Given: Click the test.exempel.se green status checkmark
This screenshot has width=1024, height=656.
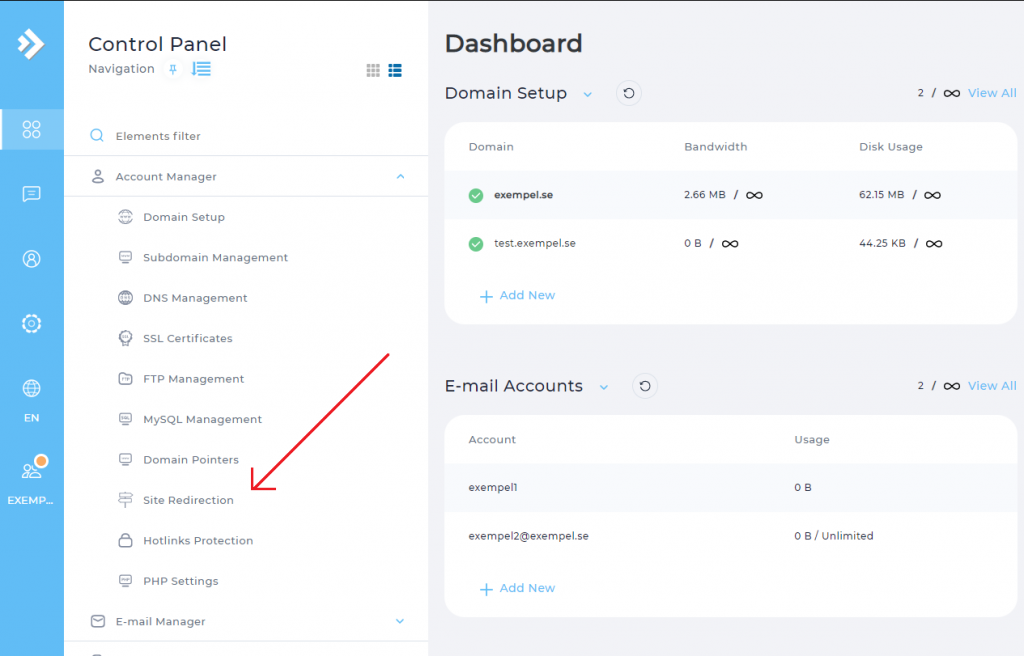Looking at the screenshot, I should (476, 244).
